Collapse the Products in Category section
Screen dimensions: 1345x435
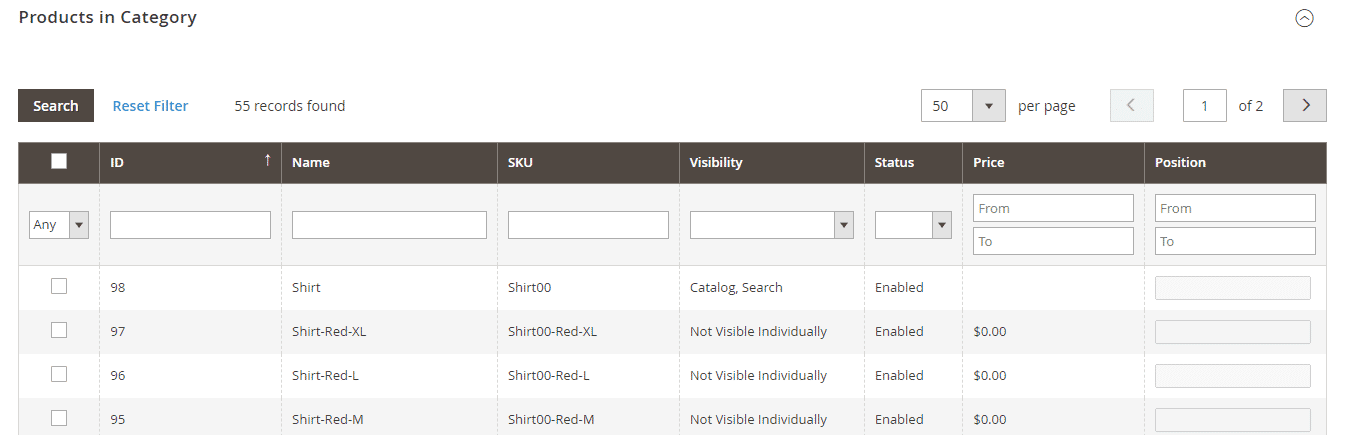tap(1304, 18)
